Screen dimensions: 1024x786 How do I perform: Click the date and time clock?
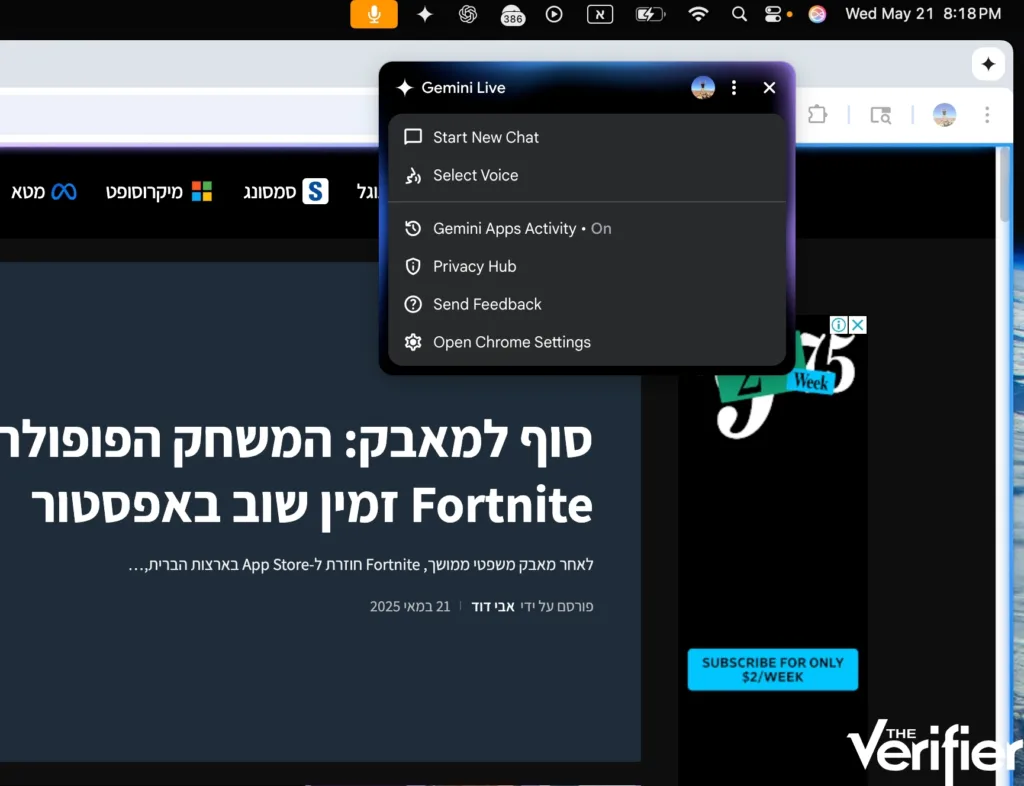pos(922,14)
